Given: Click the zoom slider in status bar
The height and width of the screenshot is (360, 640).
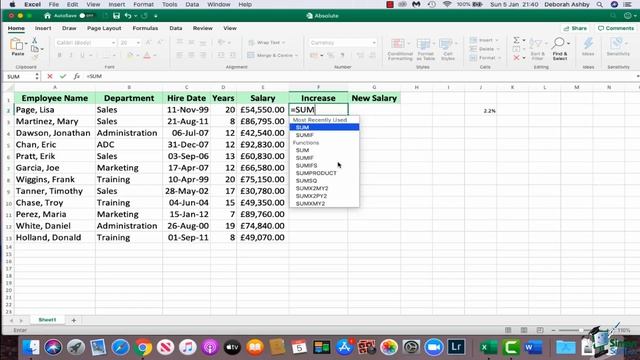Looking at the screenshot, I should tap(580, 330).
